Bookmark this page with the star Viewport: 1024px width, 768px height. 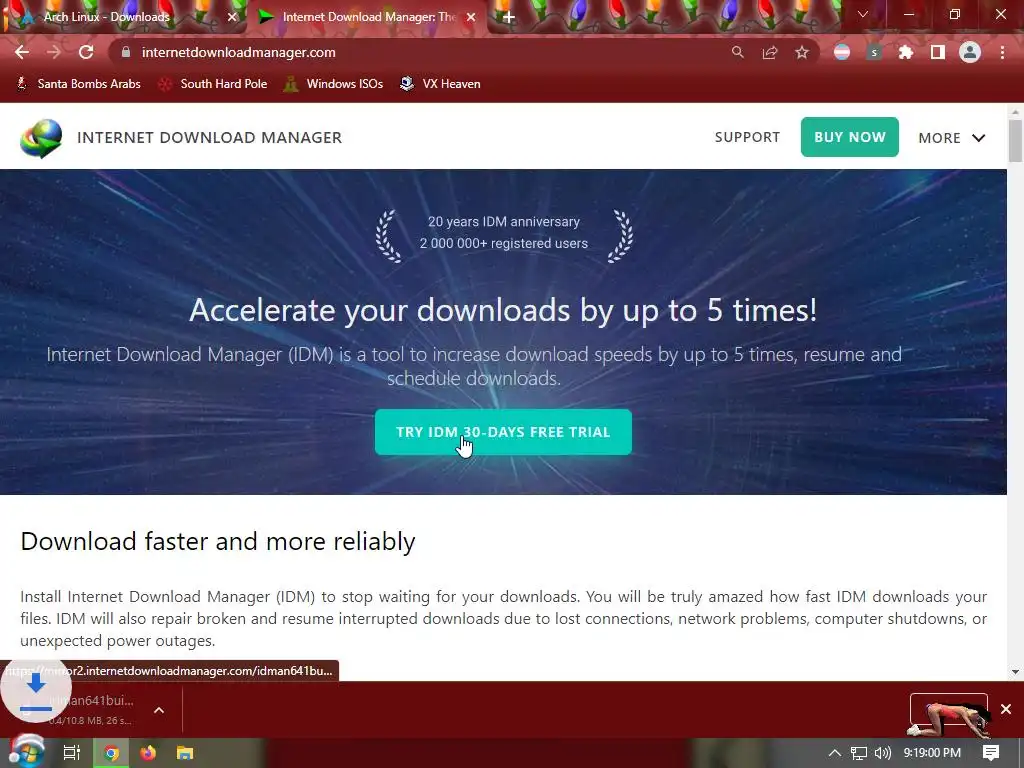(802, 52)
